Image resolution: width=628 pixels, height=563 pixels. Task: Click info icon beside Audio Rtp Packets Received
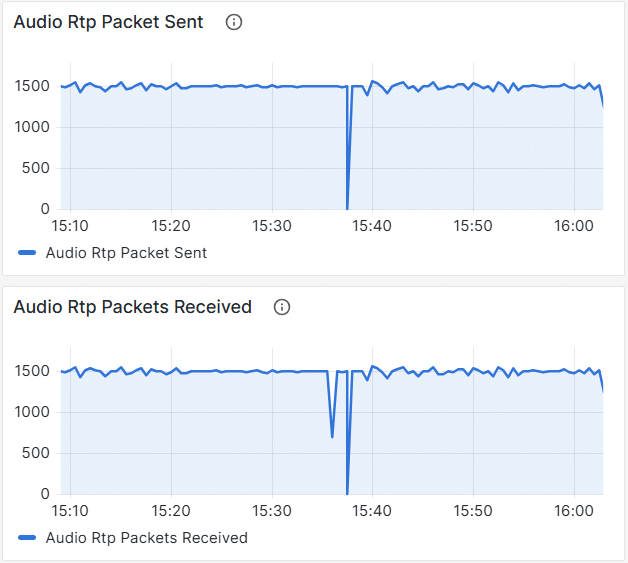[282, 307]
